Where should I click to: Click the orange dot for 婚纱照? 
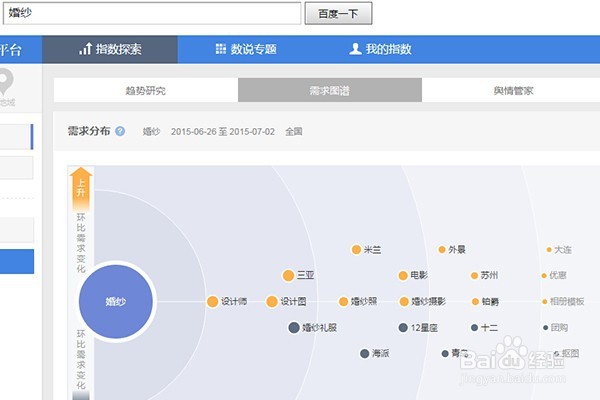(343, 302)
